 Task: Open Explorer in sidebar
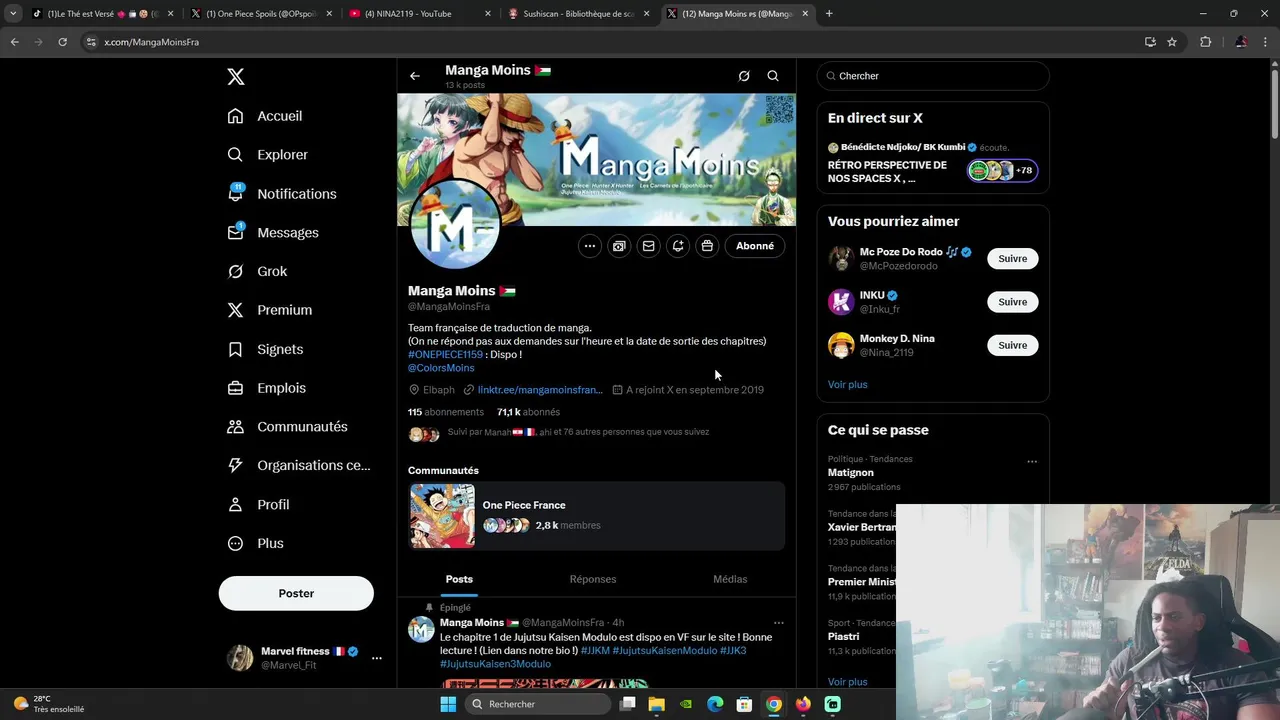(x=267, y=155)
